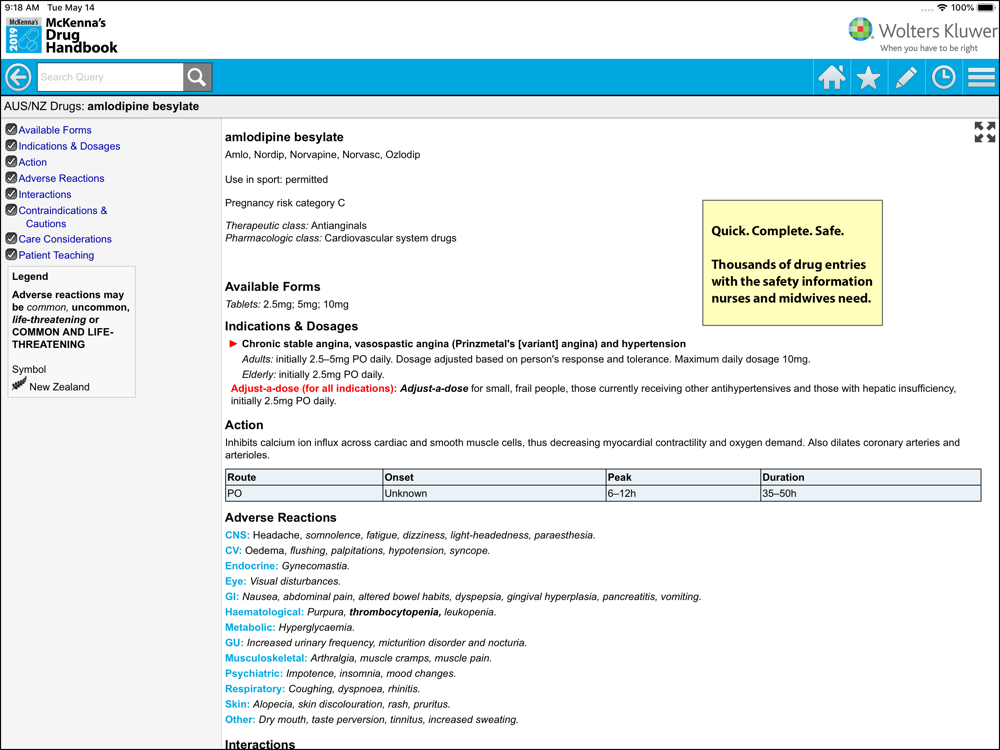The height and width of the screenshot is (750, 1000).
Task: Click the Respiratory label
Action: click(255, 689)
